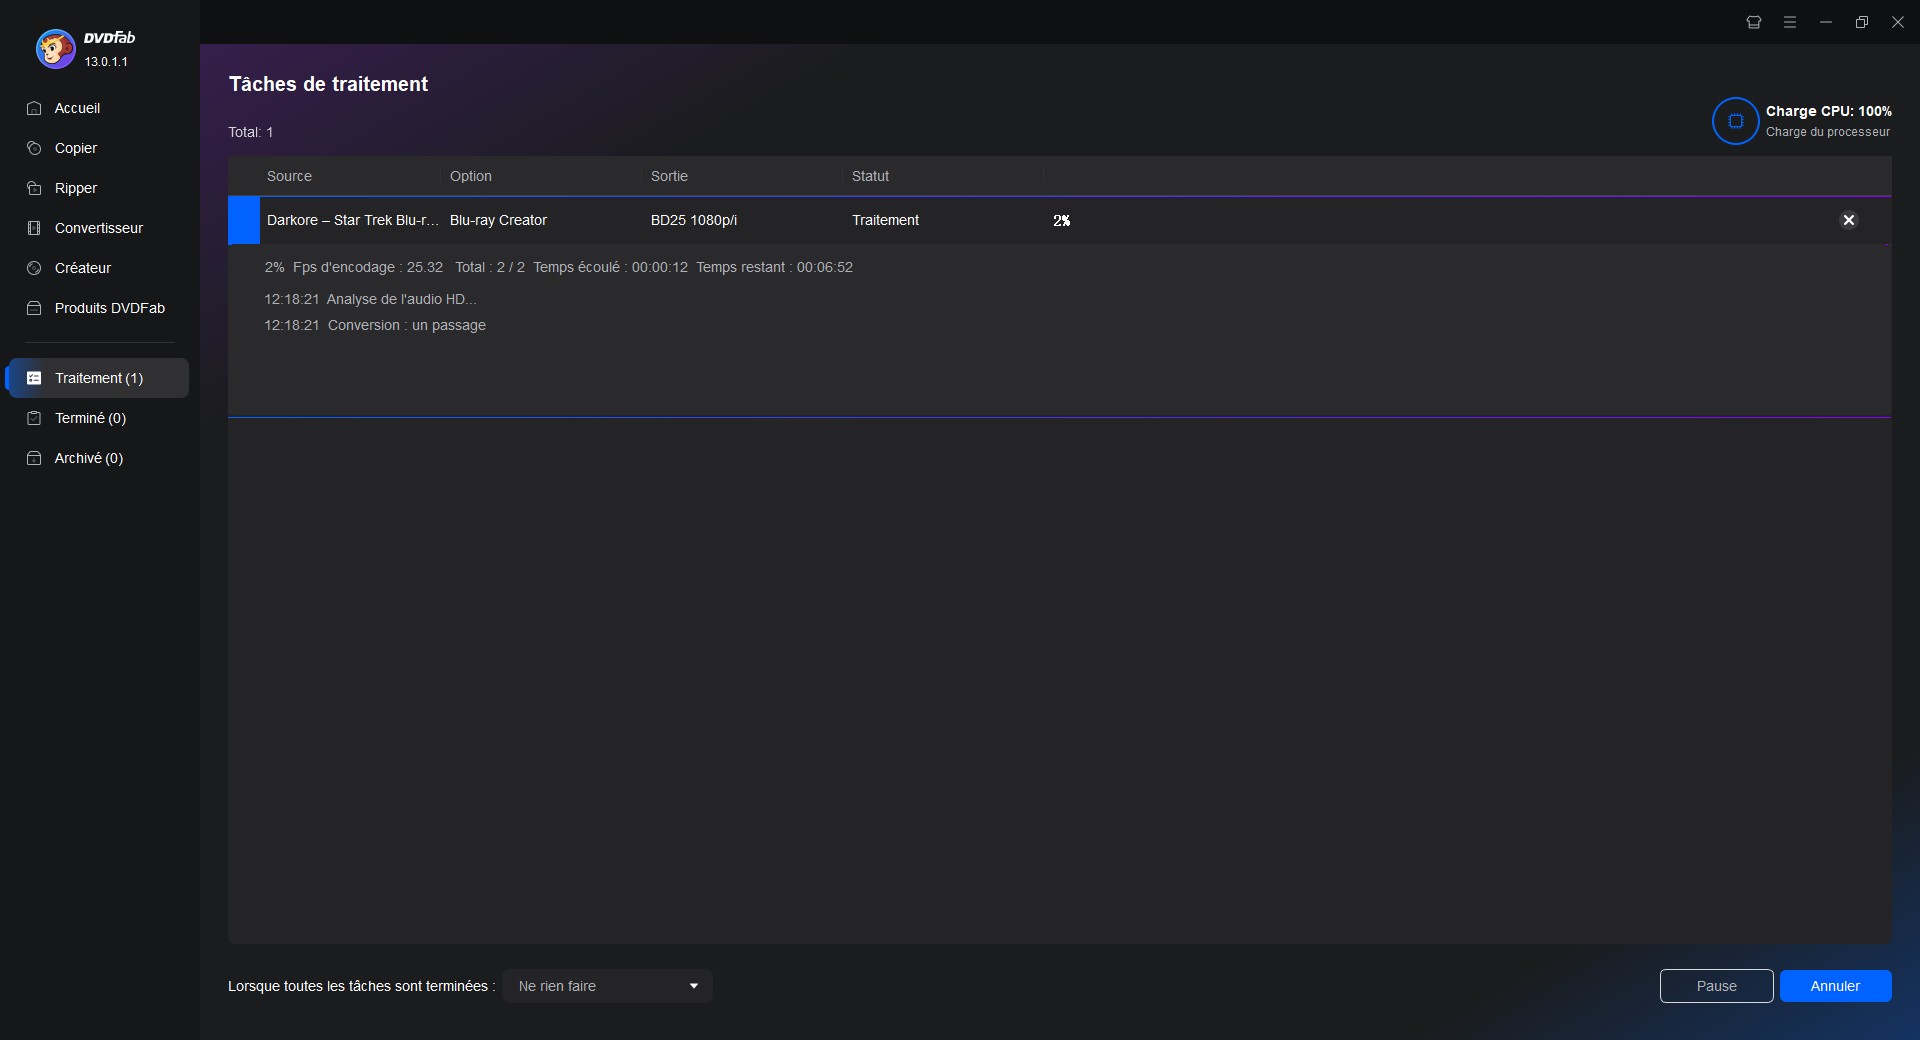
Task: Switch to the Terminé (0) list
Action: pos(90,418)
